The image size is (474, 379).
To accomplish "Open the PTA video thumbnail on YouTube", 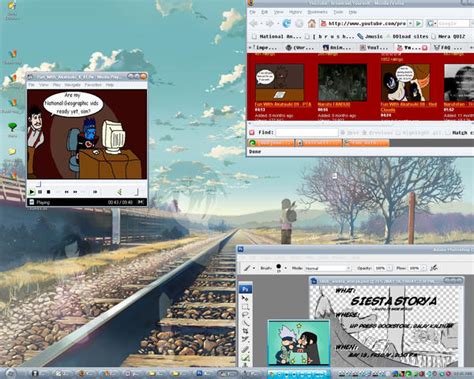I will click(x=279, y=82).
